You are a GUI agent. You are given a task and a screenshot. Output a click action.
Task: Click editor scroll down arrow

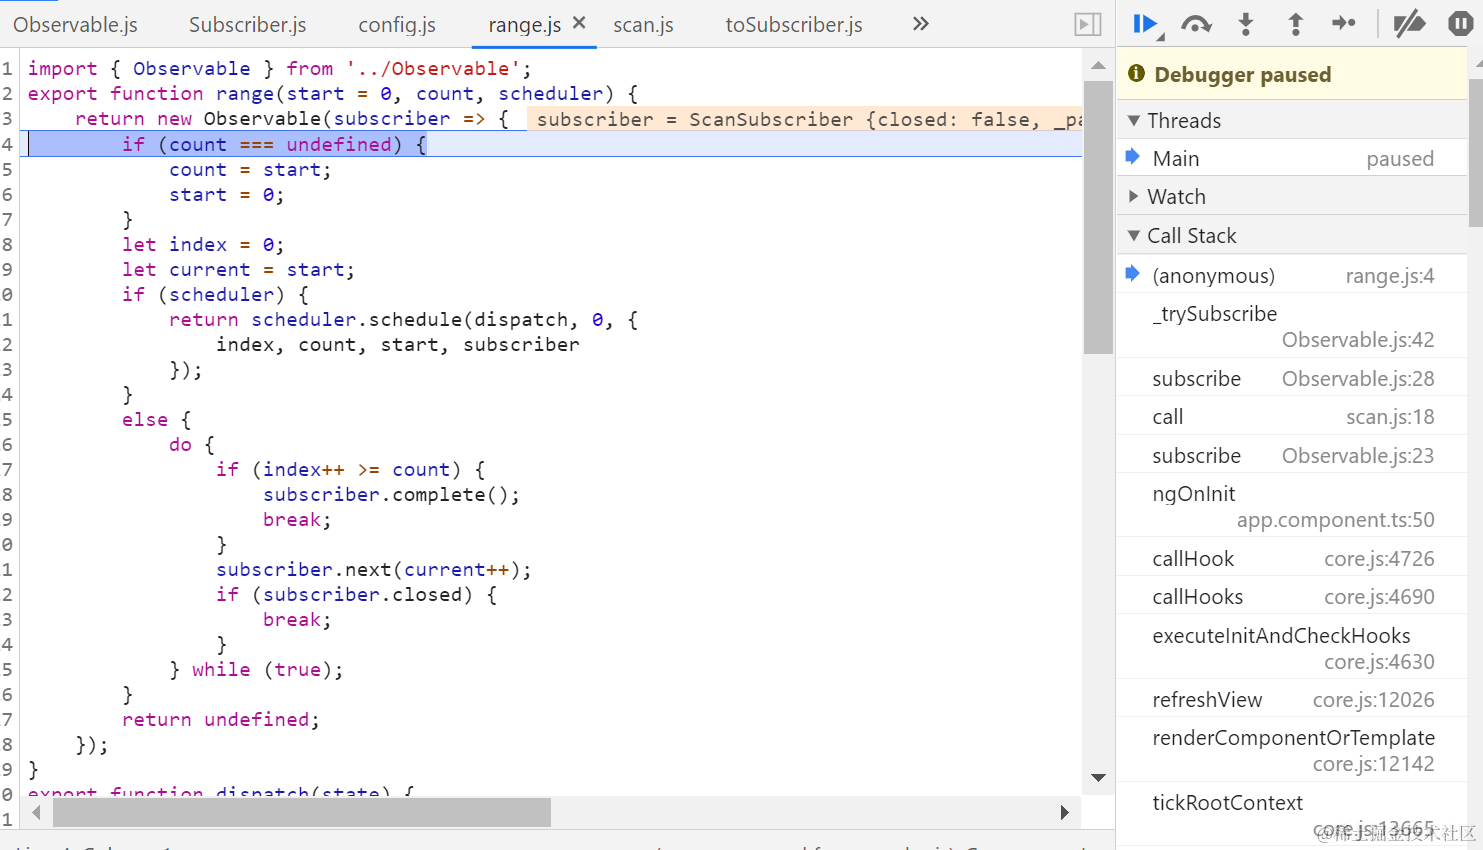click(1098, 777)
